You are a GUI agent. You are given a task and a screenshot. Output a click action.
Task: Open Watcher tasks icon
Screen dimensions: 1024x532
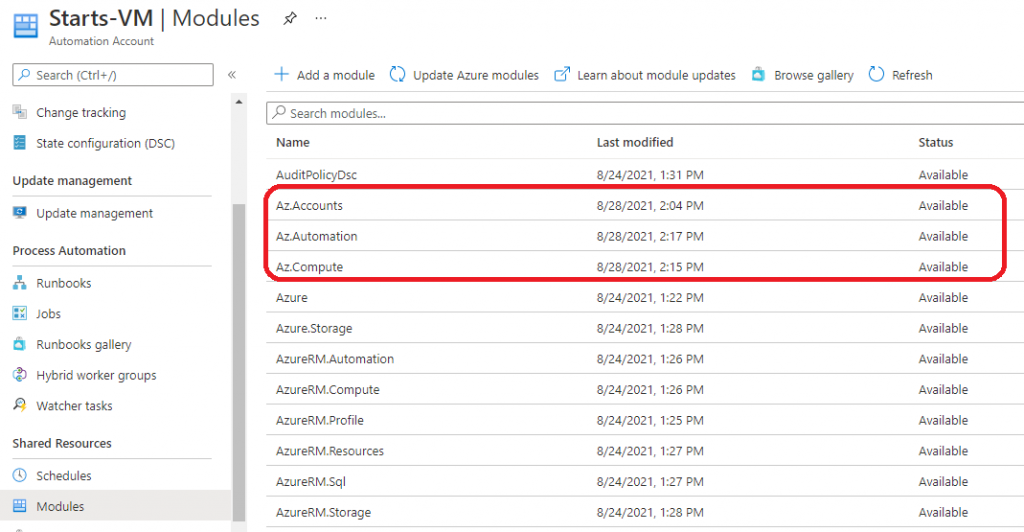point(20,406)
